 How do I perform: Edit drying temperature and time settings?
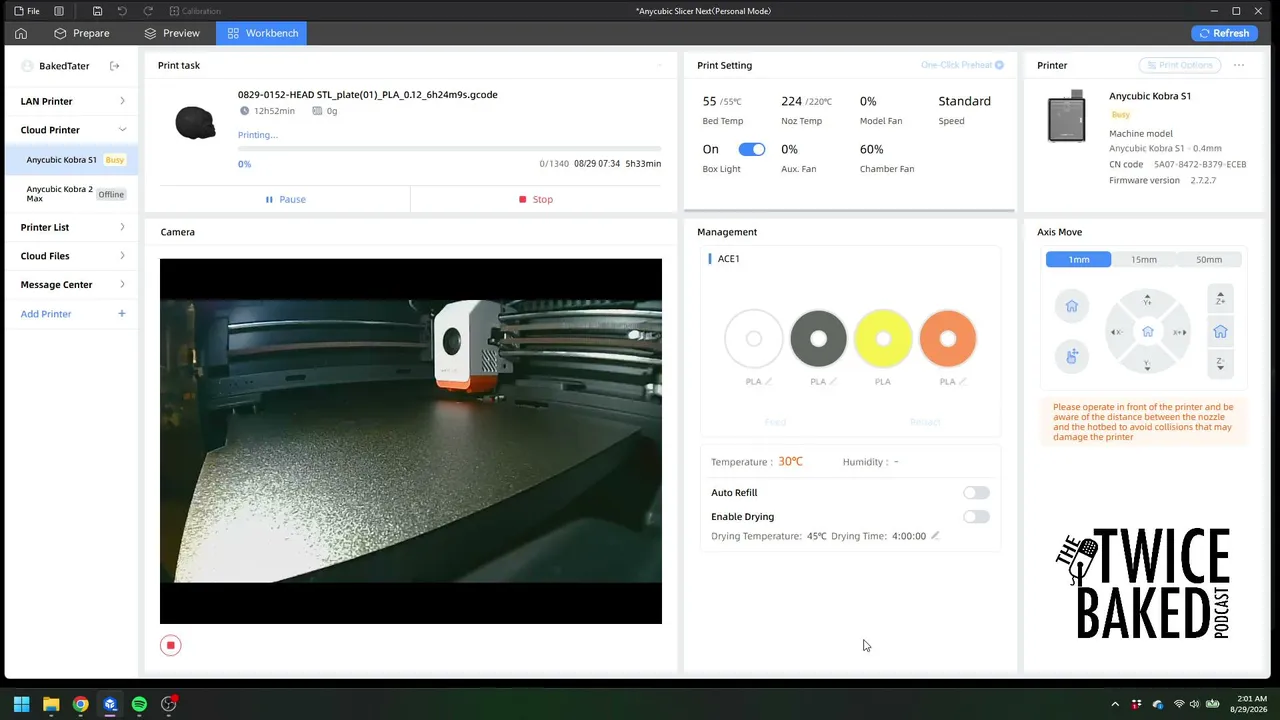(x=935, y=536)
